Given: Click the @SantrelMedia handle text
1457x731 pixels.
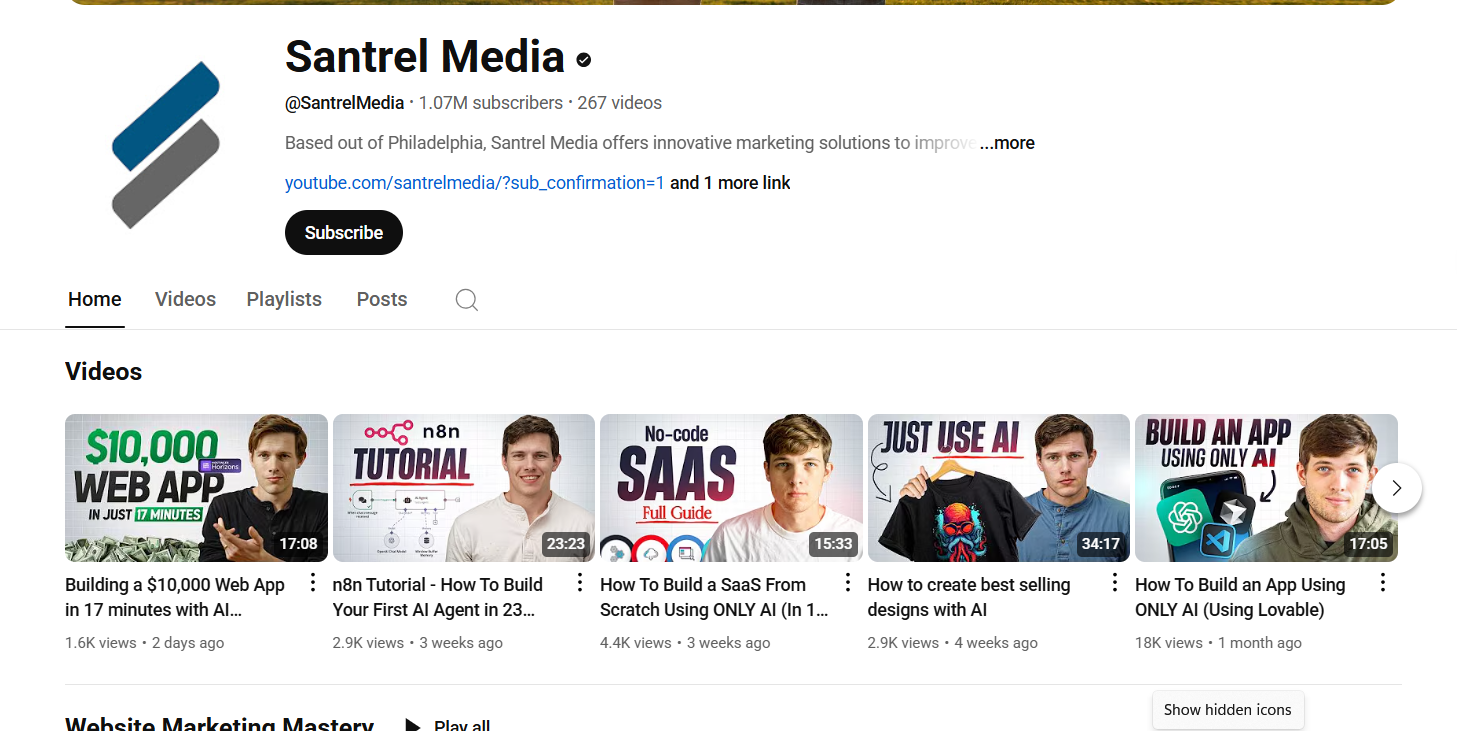Looking at the screenshot, I should click(344, 103).
